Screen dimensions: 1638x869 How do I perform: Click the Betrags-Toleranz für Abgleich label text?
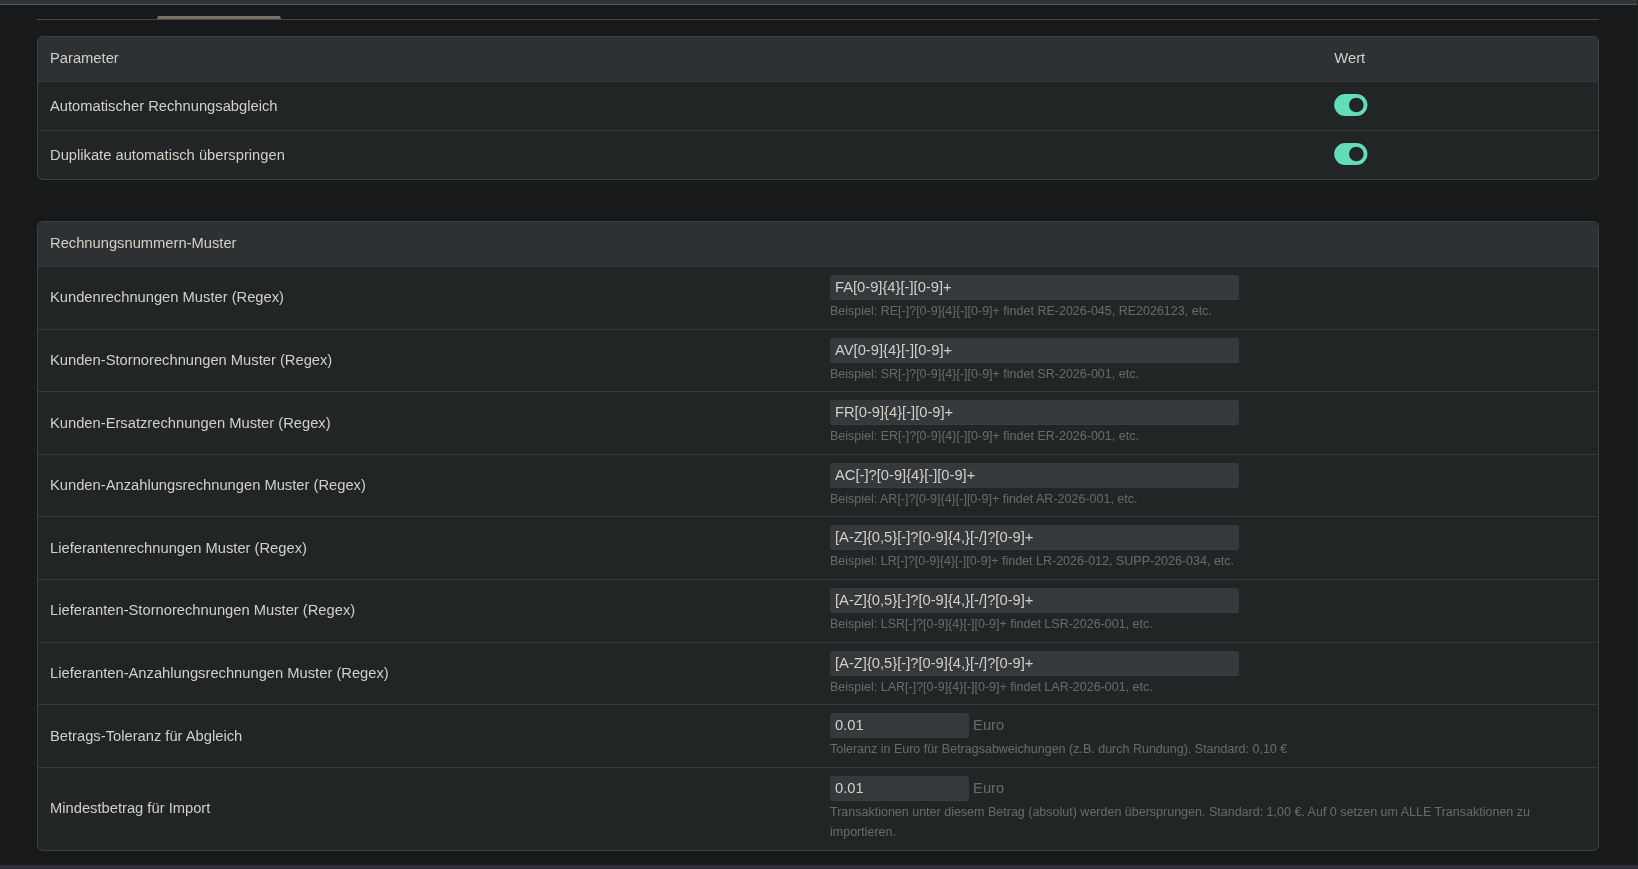[146, 736]
